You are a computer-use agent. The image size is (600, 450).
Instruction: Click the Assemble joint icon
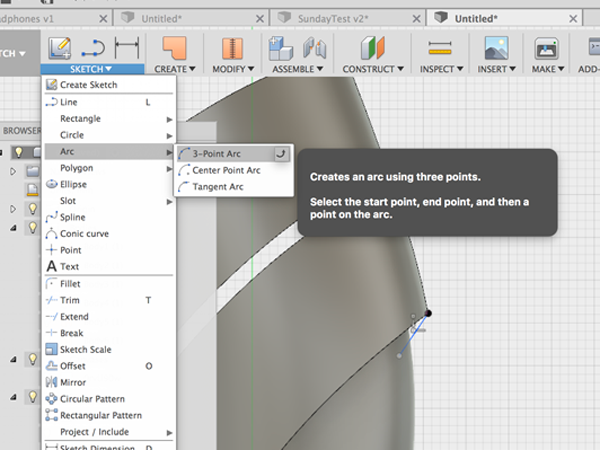tap(314, 48)
